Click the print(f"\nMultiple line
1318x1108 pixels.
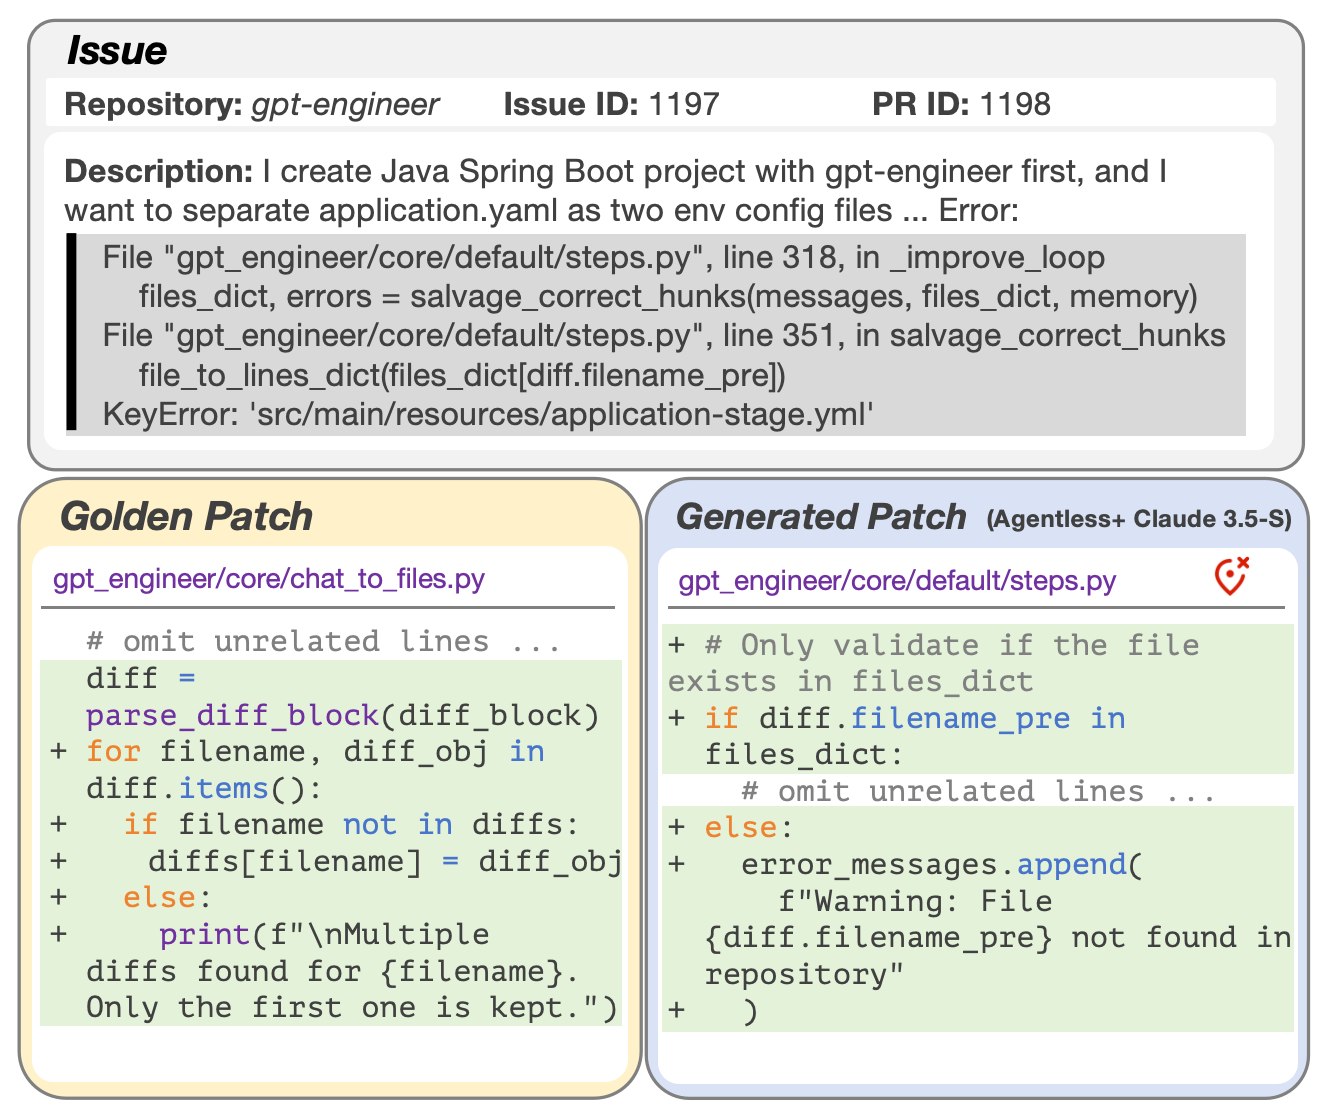(270, 934)
